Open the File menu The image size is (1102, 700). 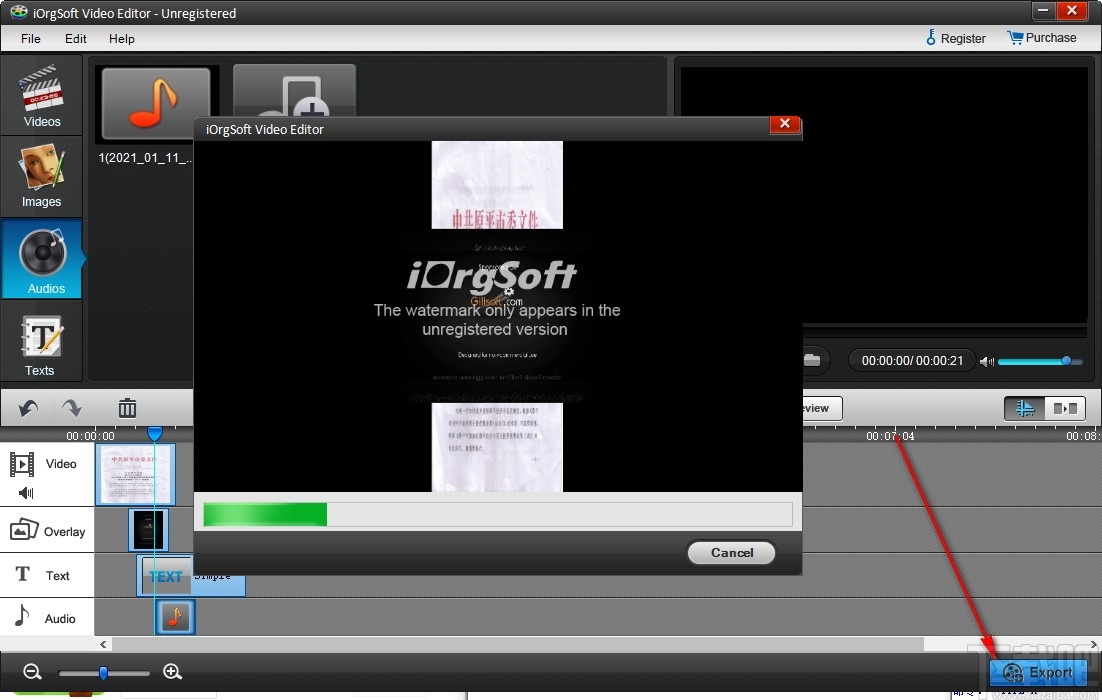[x=30, y=39]
